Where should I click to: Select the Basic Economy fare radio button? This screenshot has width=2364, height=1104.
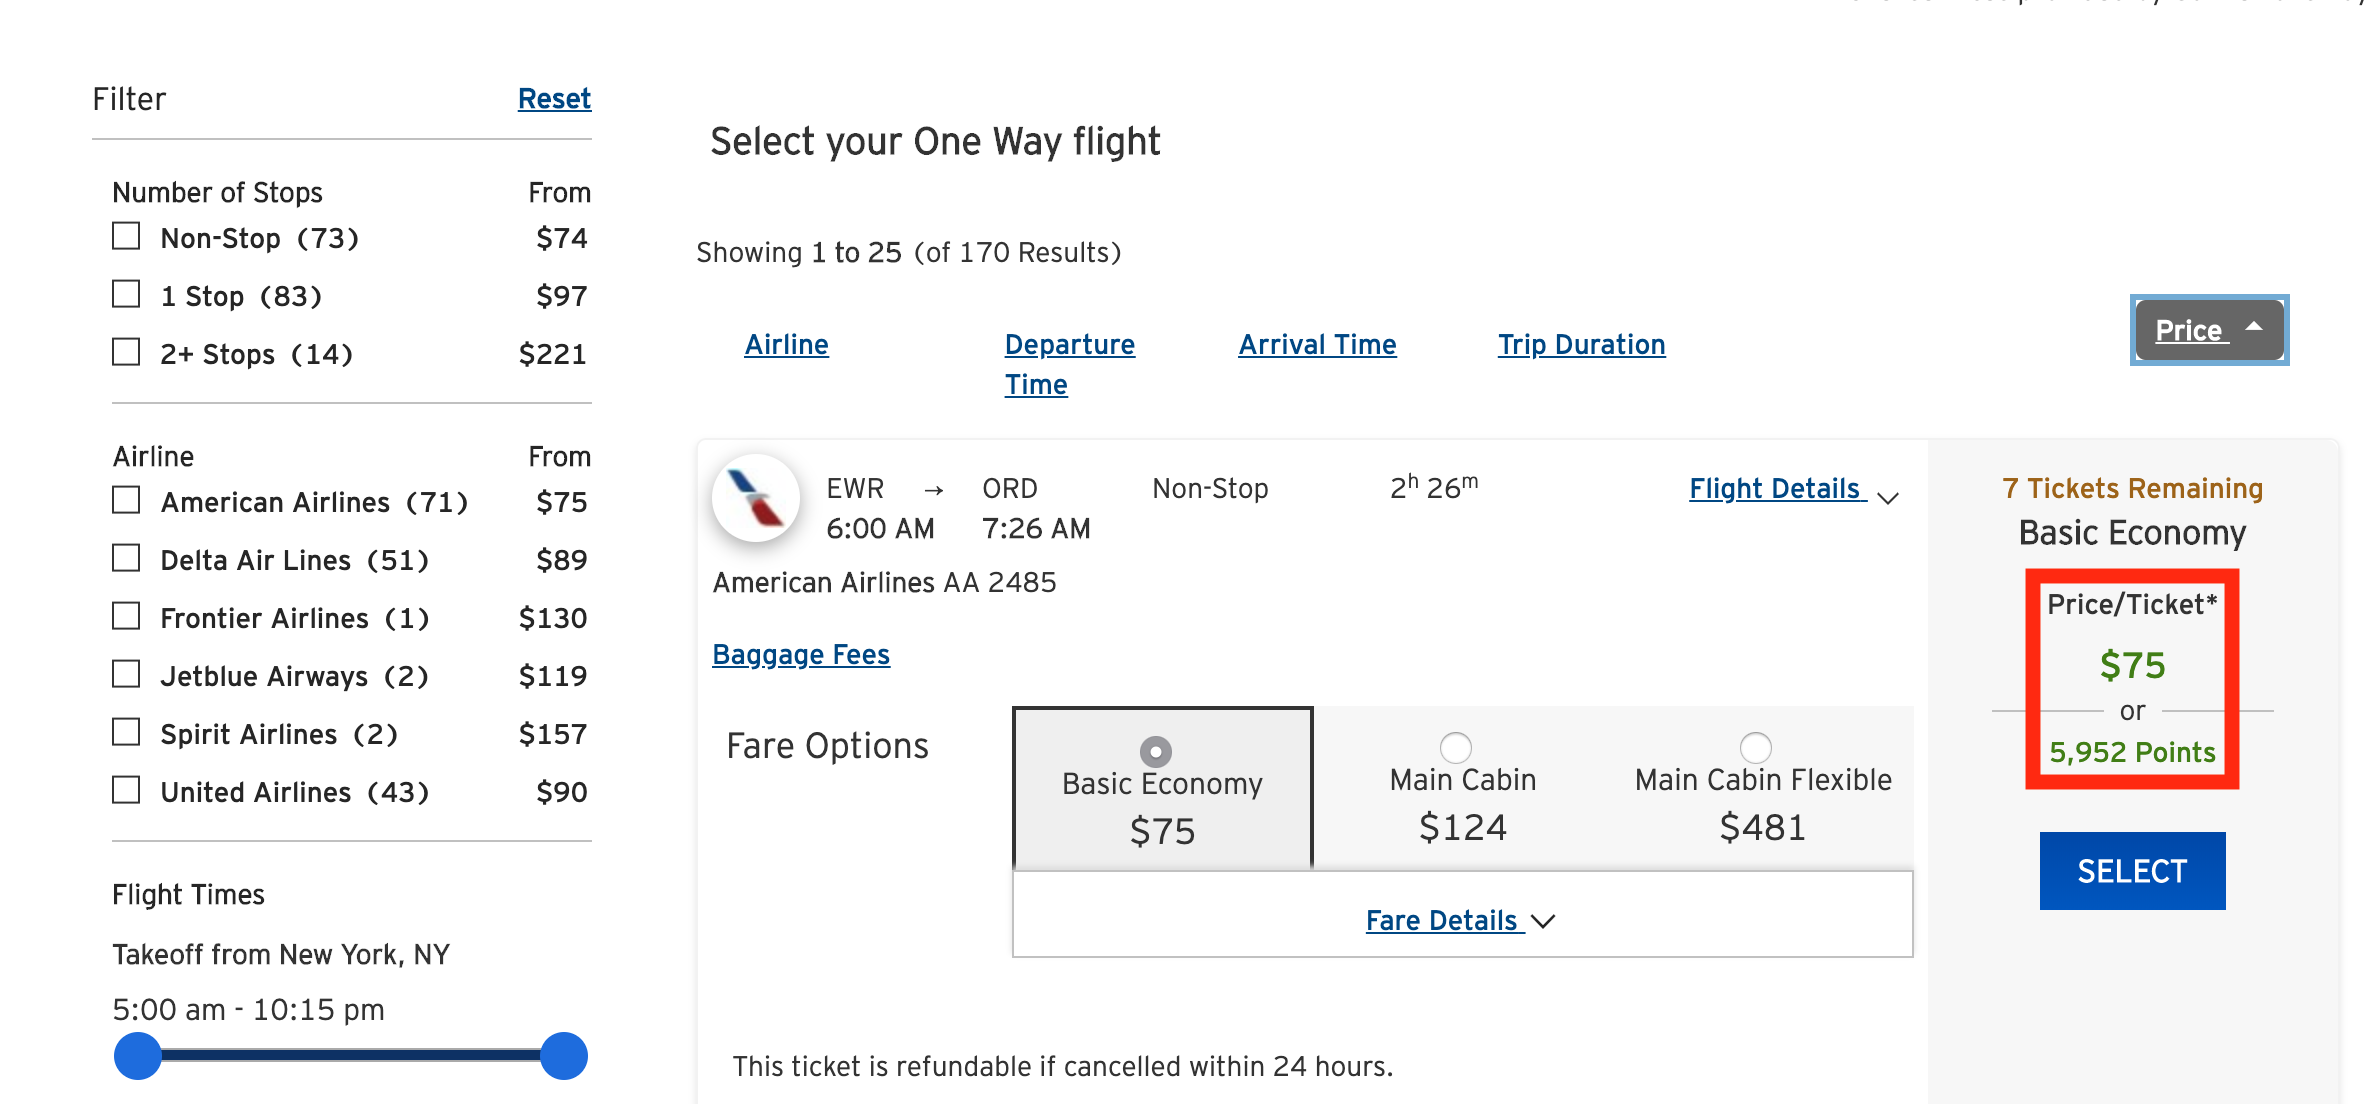(1155, 751)
